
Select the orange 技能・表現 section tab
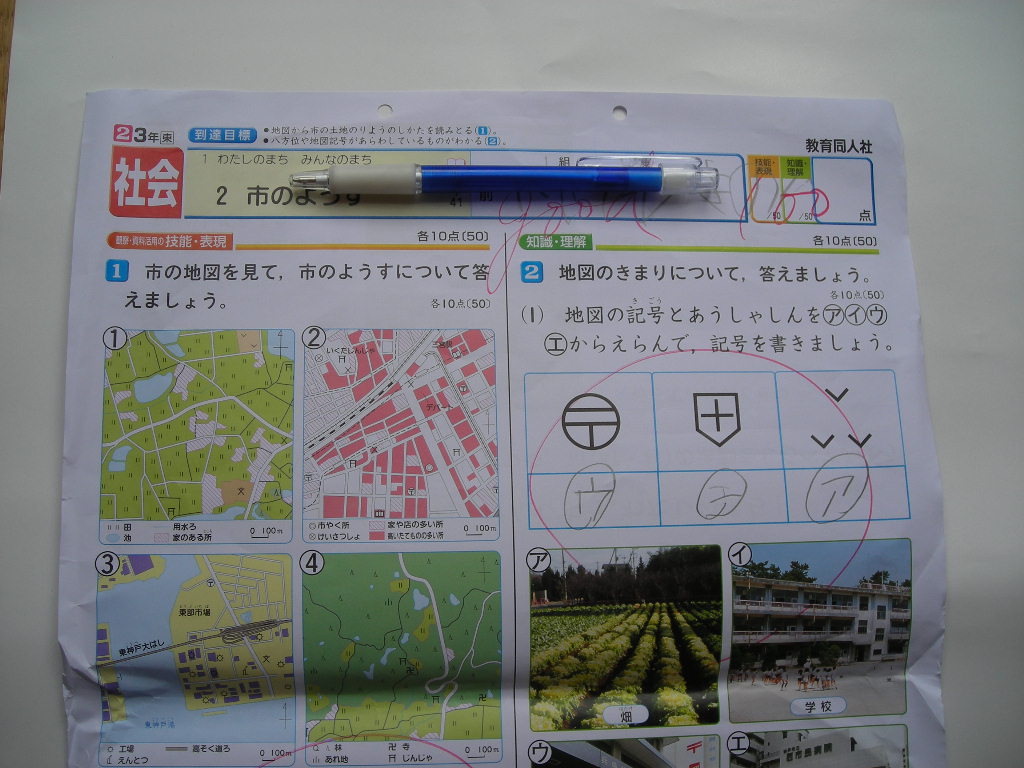pos(170,241)
